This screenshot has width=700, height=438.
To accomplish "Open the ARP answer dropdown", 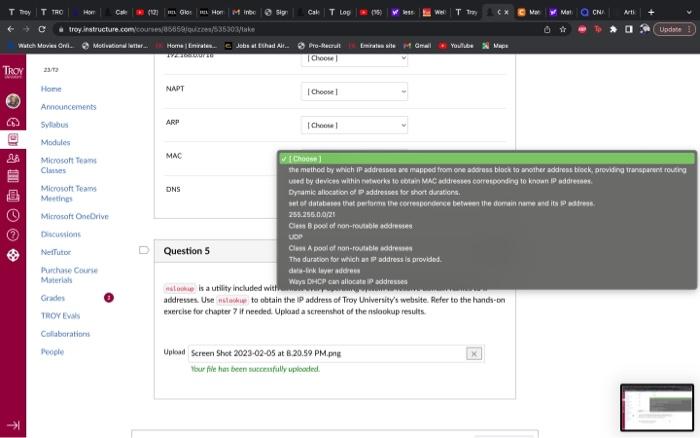I will click(354, 125).
